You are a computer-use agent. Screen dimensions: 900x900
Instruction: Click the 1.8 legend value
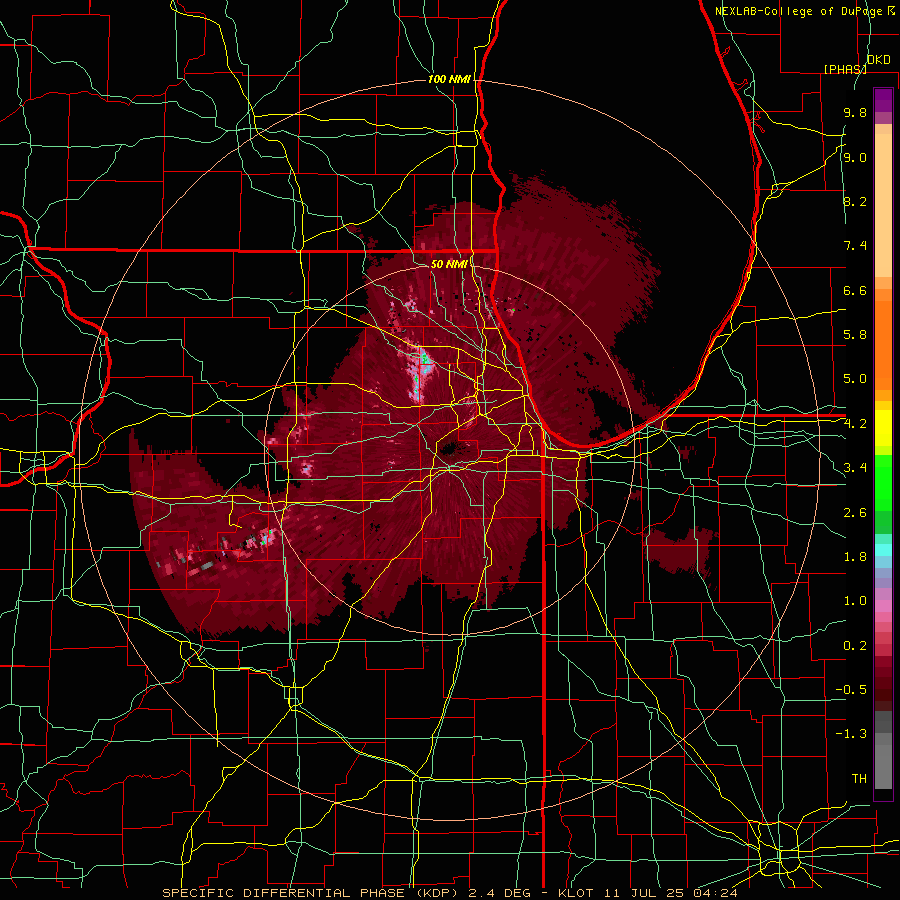coord(855,557)
